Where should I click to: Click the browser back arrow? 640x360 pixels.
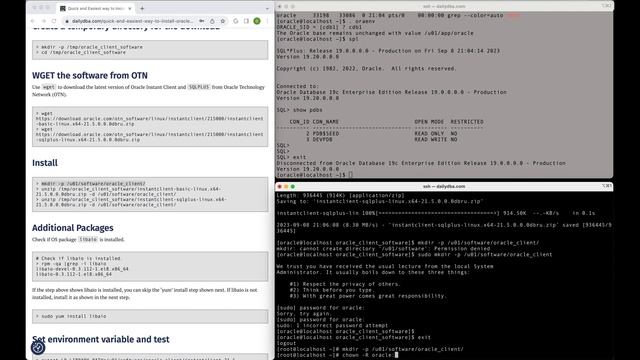tap(33, 21)
